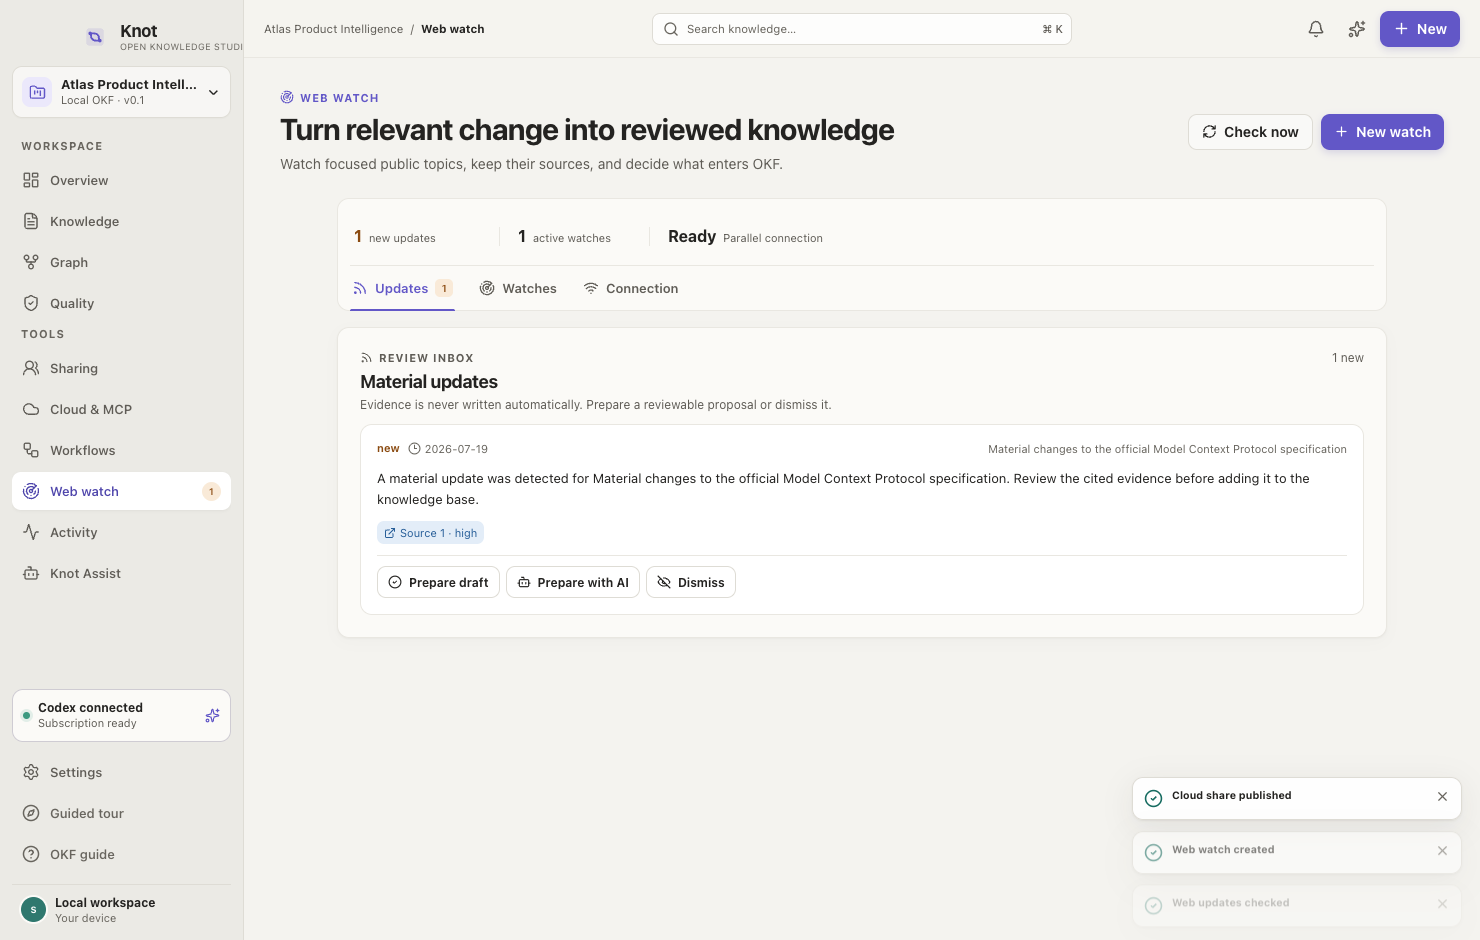Click Prepare draft button
The height and width of the screenshot is (940, 1480).
[438, 582]
